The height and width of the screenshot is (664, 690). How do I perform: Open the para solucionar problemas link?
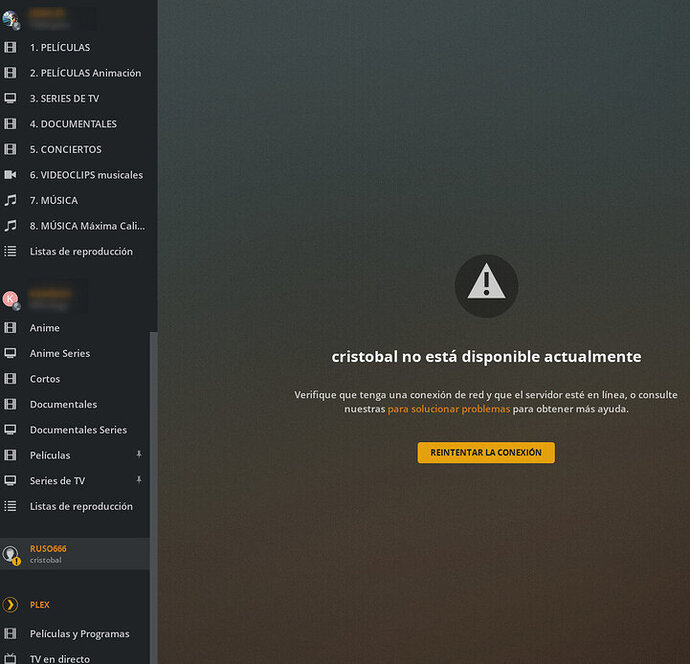coord(448,409)
